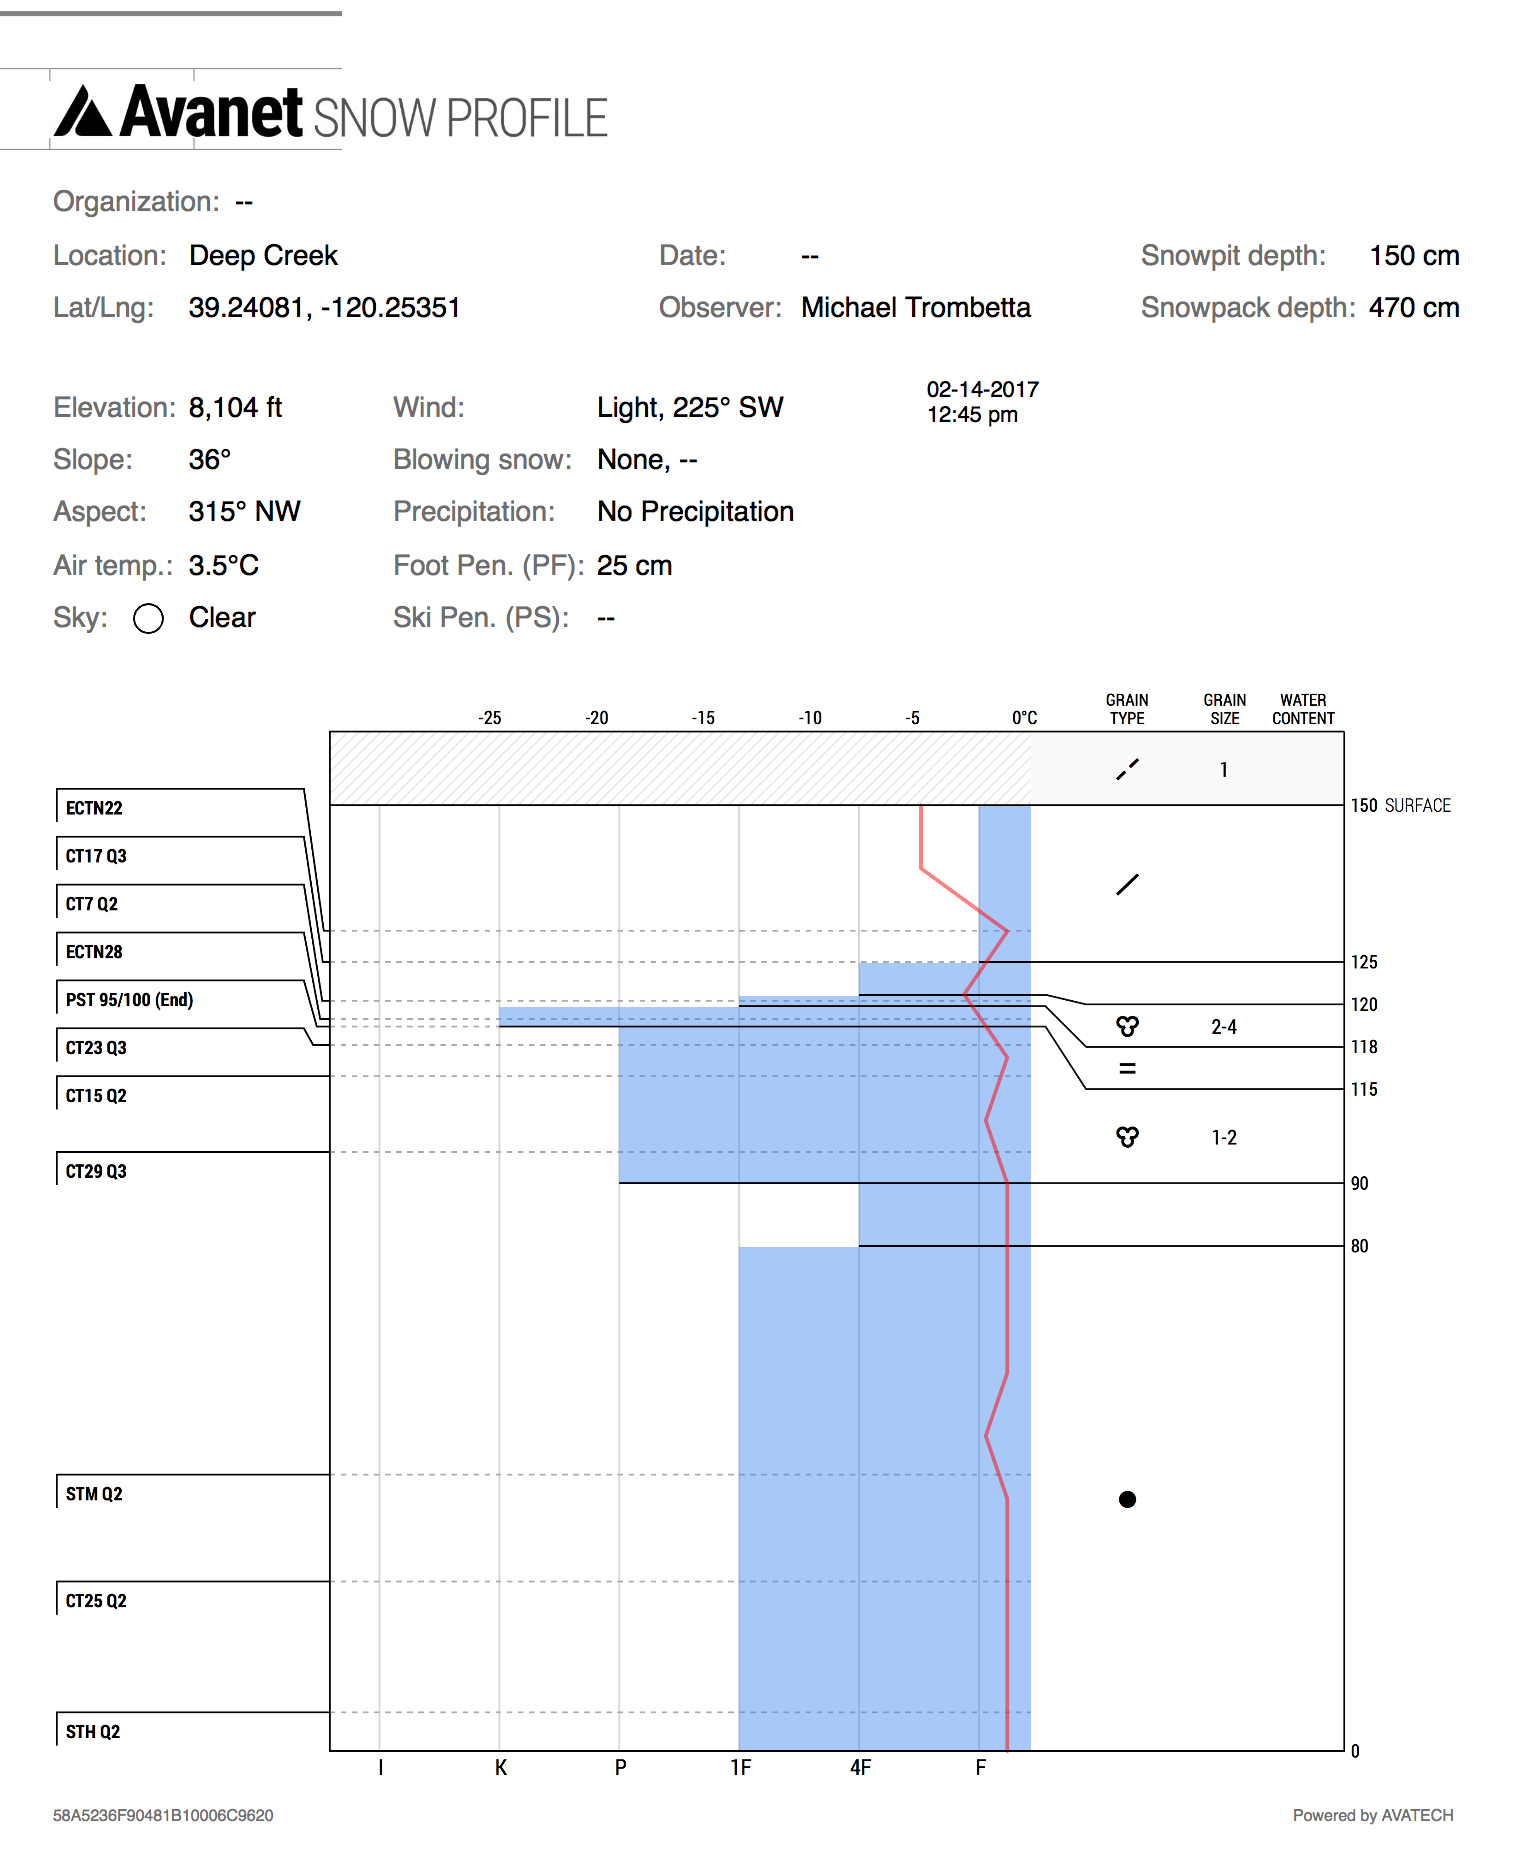The width and height of the screenshot is (1520, 1860).
Task: Select the ECTN22 stability test label
Action: [94, 808]
